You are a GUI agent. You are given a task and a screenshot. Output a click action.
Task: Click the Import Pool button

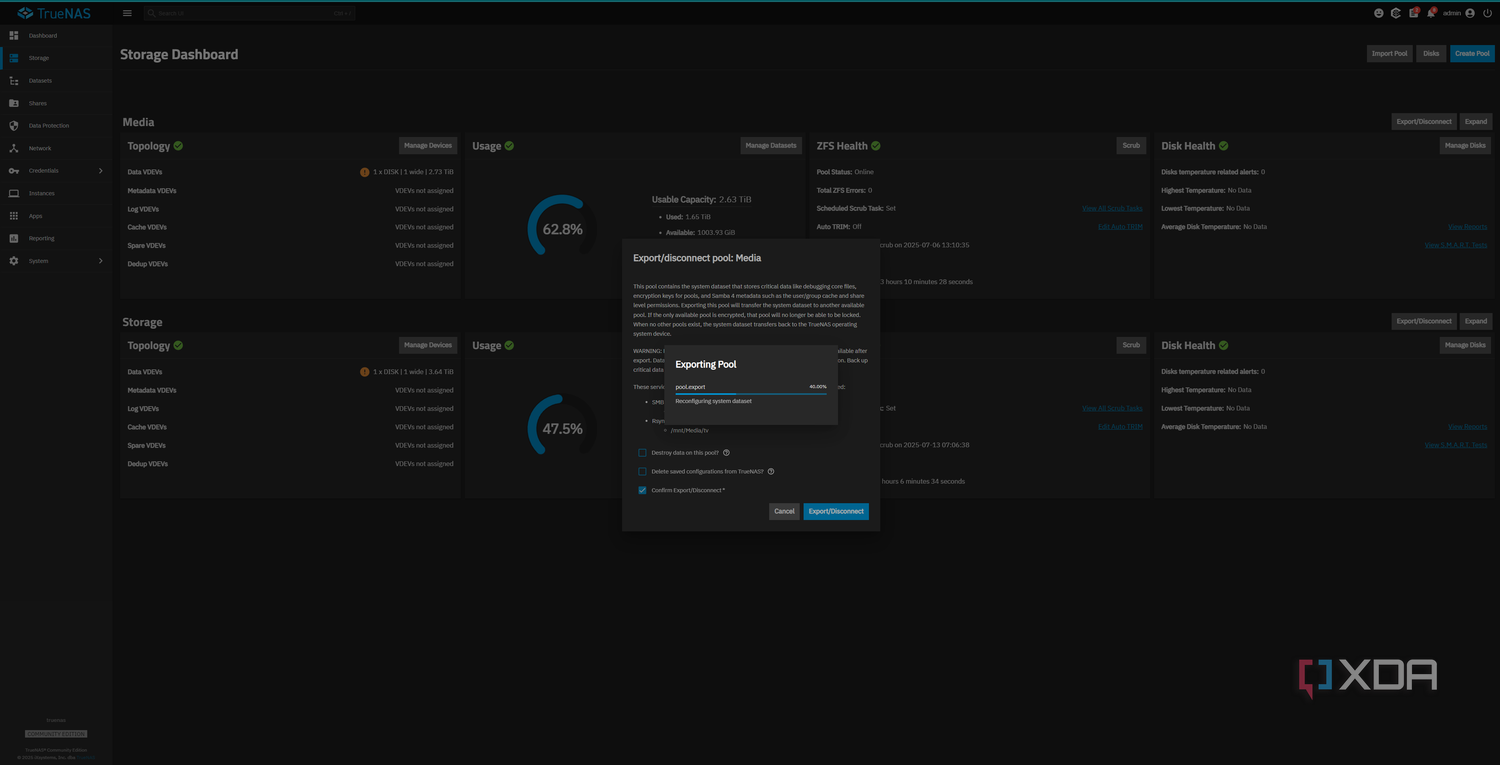click(1389, 53)
